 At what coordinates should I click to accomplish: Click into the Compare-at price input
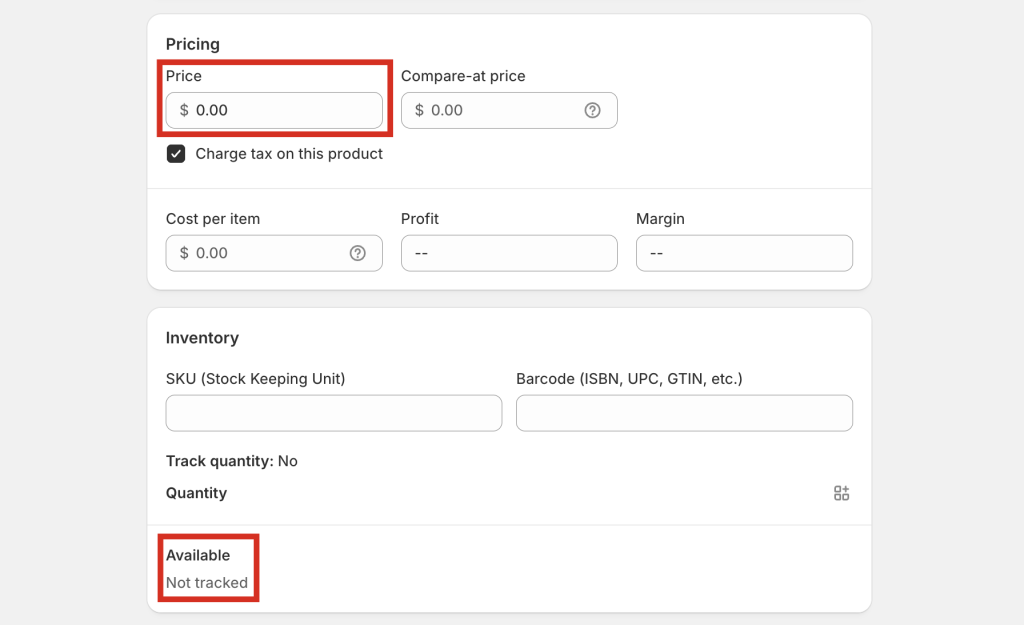click(x=500, y=110)
